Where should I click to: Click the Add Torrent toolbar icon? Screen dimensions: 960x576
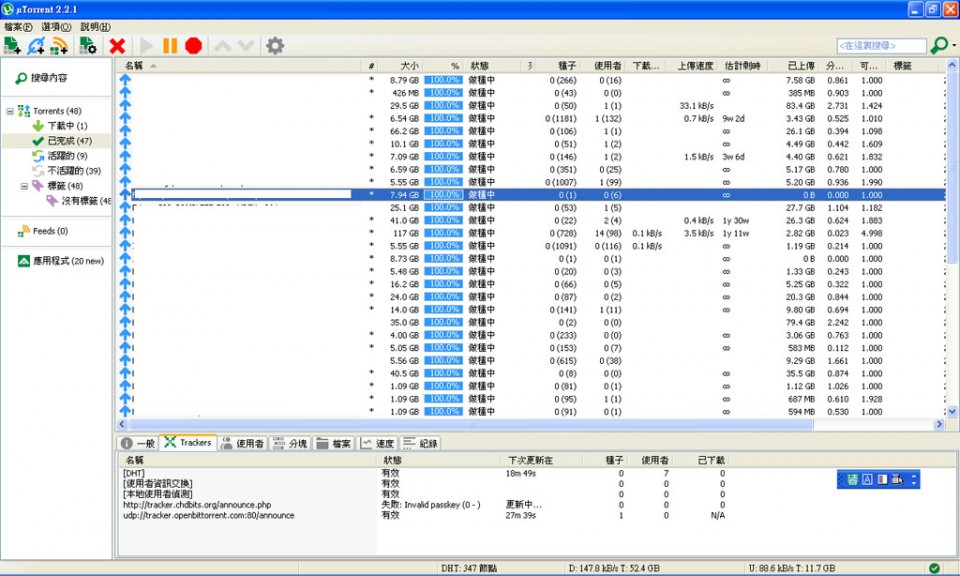[13, 46]
